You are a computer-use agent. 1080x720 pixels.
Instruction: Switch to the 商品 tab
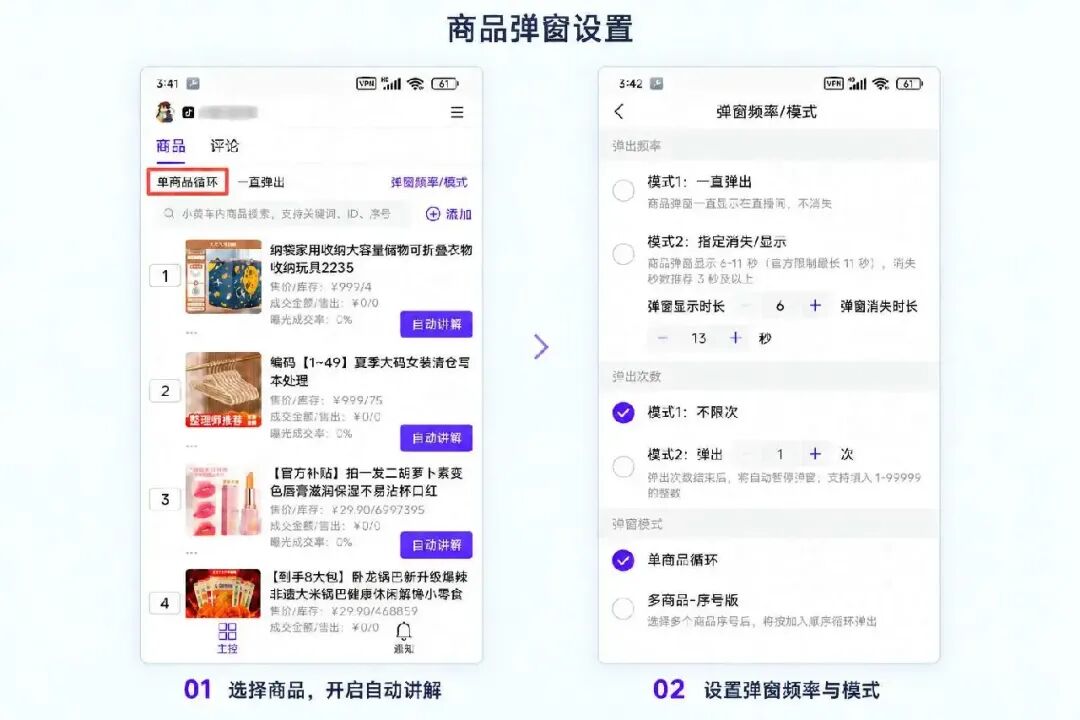170,145
